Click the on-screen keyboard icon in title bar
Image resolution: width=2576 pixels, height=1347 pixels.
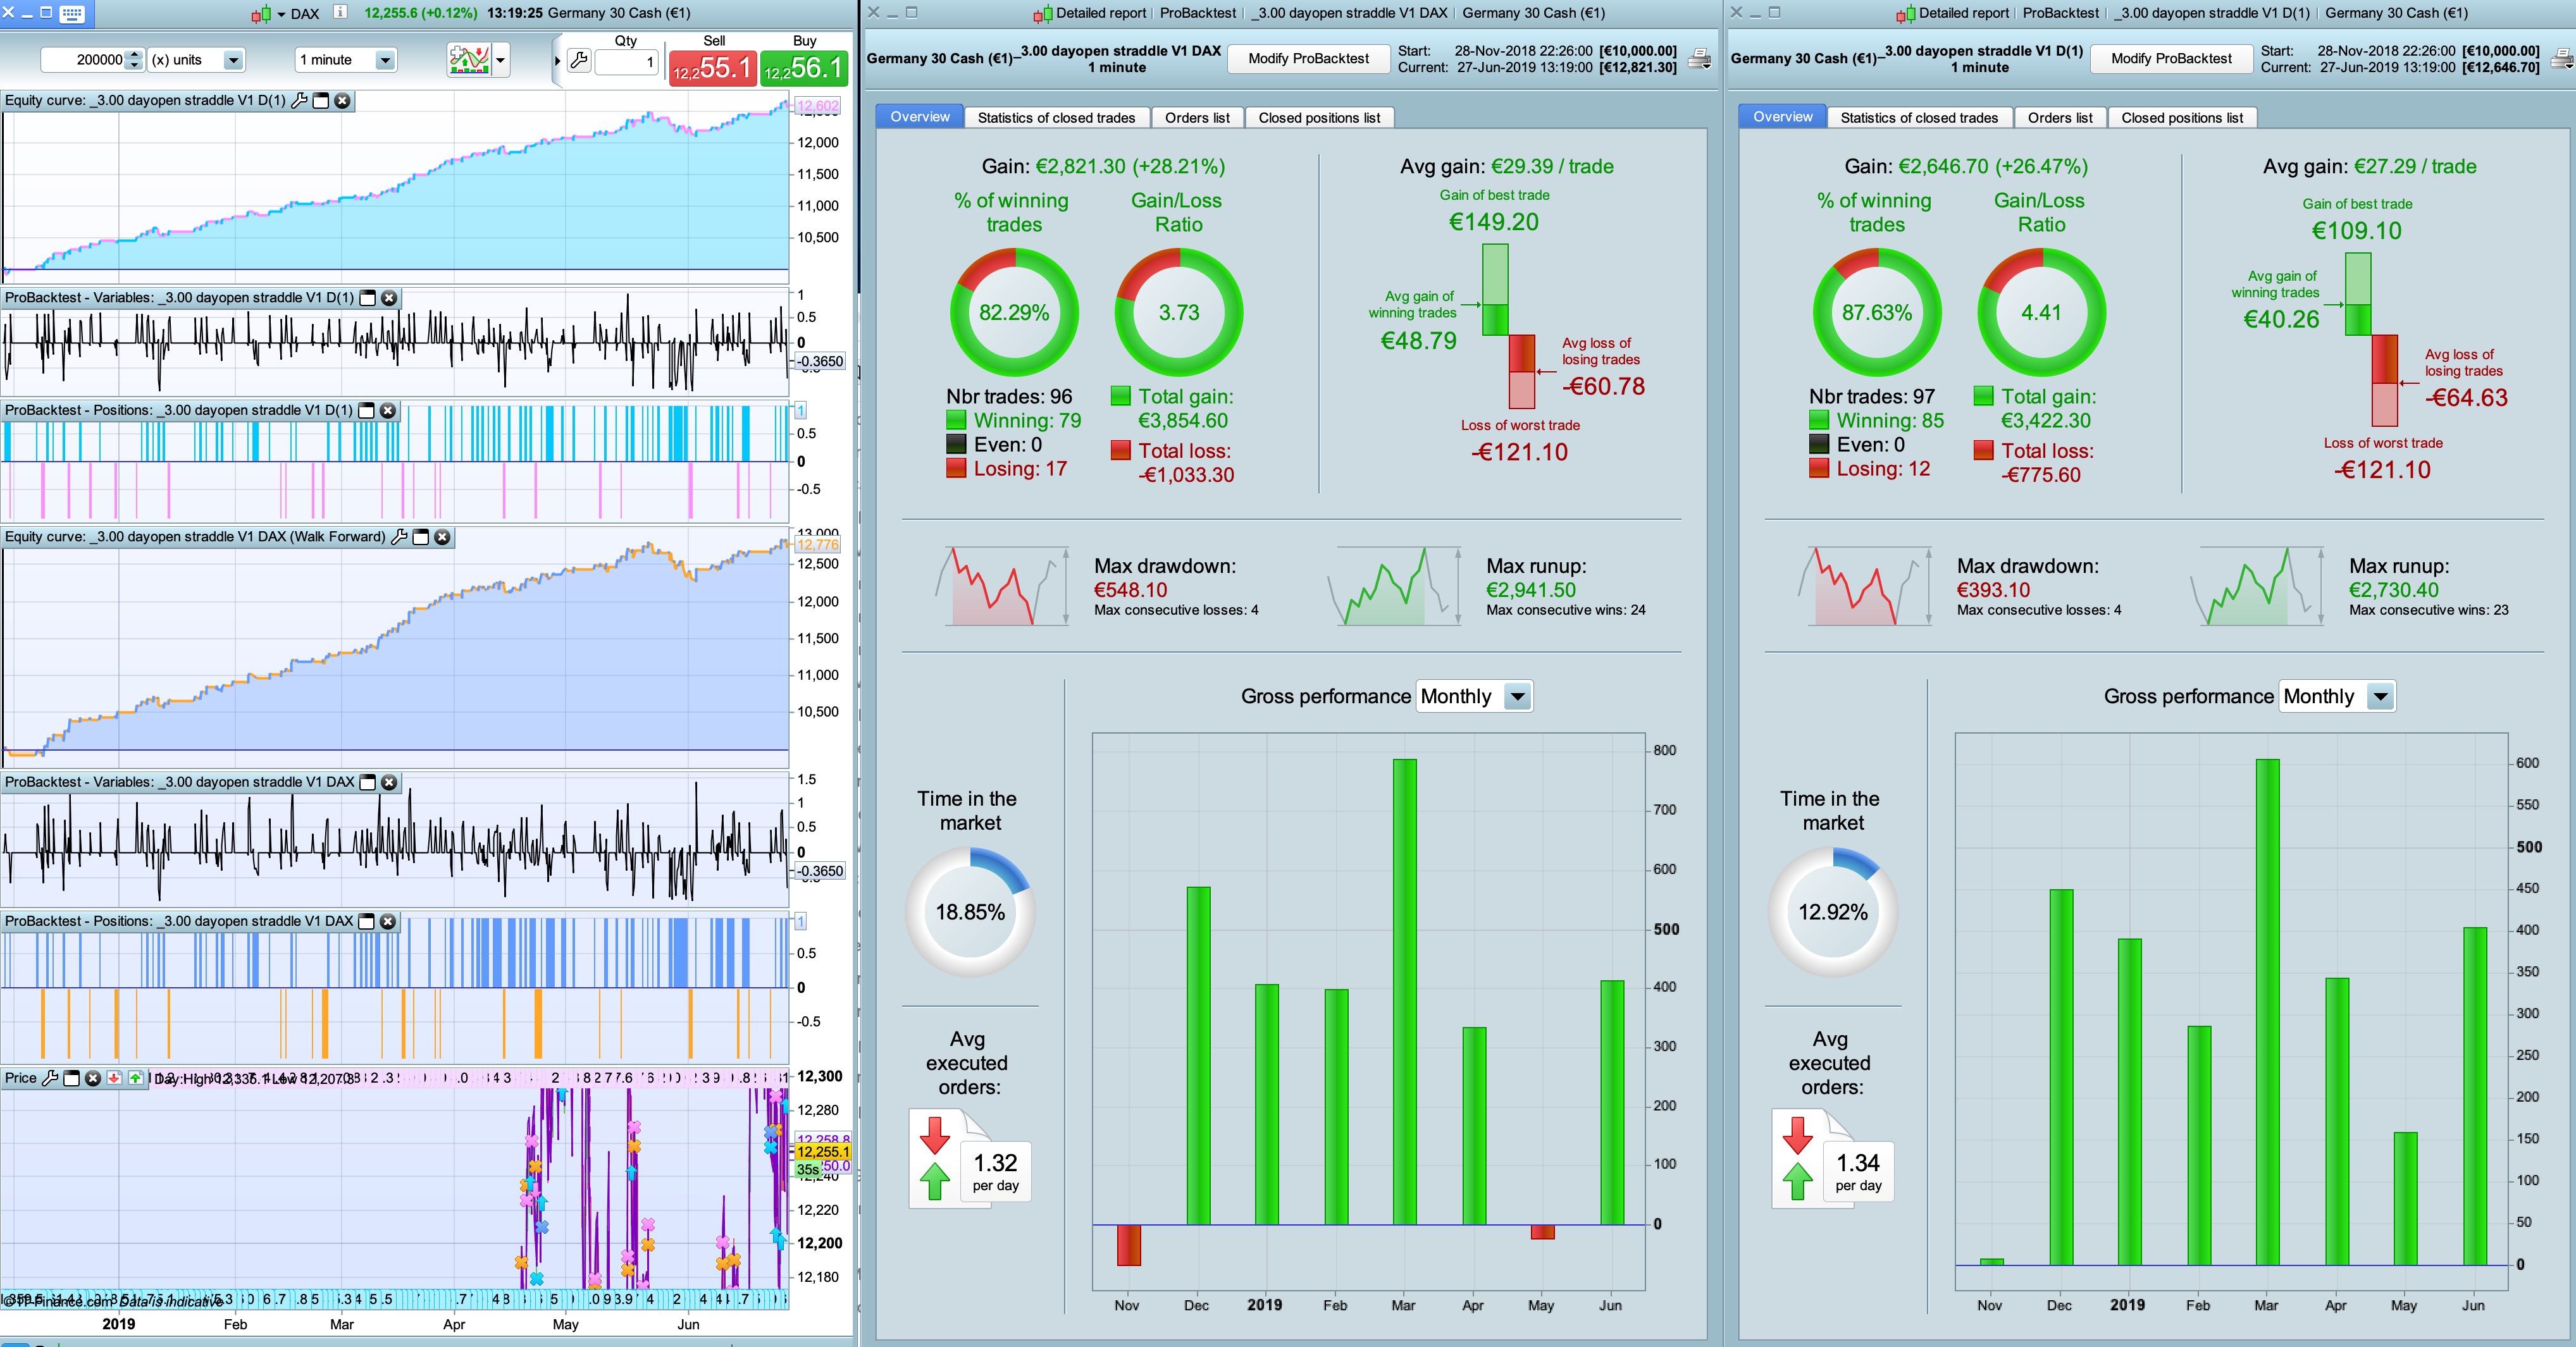click(x=72, y=13)
